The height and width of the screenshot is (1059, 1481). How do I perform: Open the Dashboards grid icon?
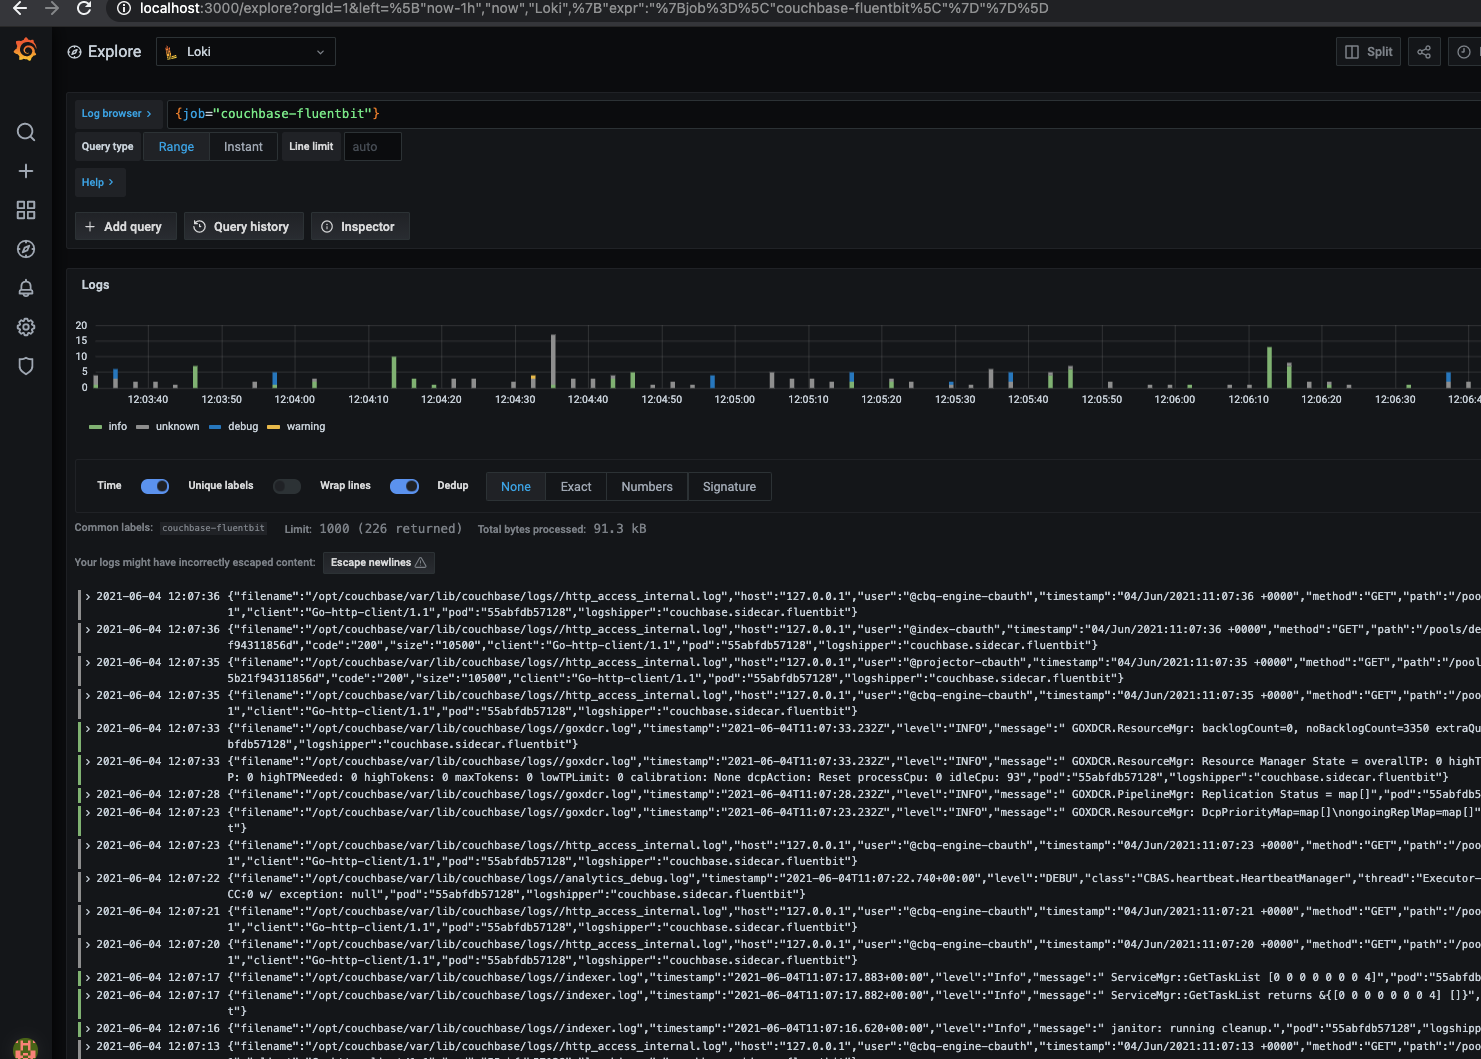pos(26,210)
